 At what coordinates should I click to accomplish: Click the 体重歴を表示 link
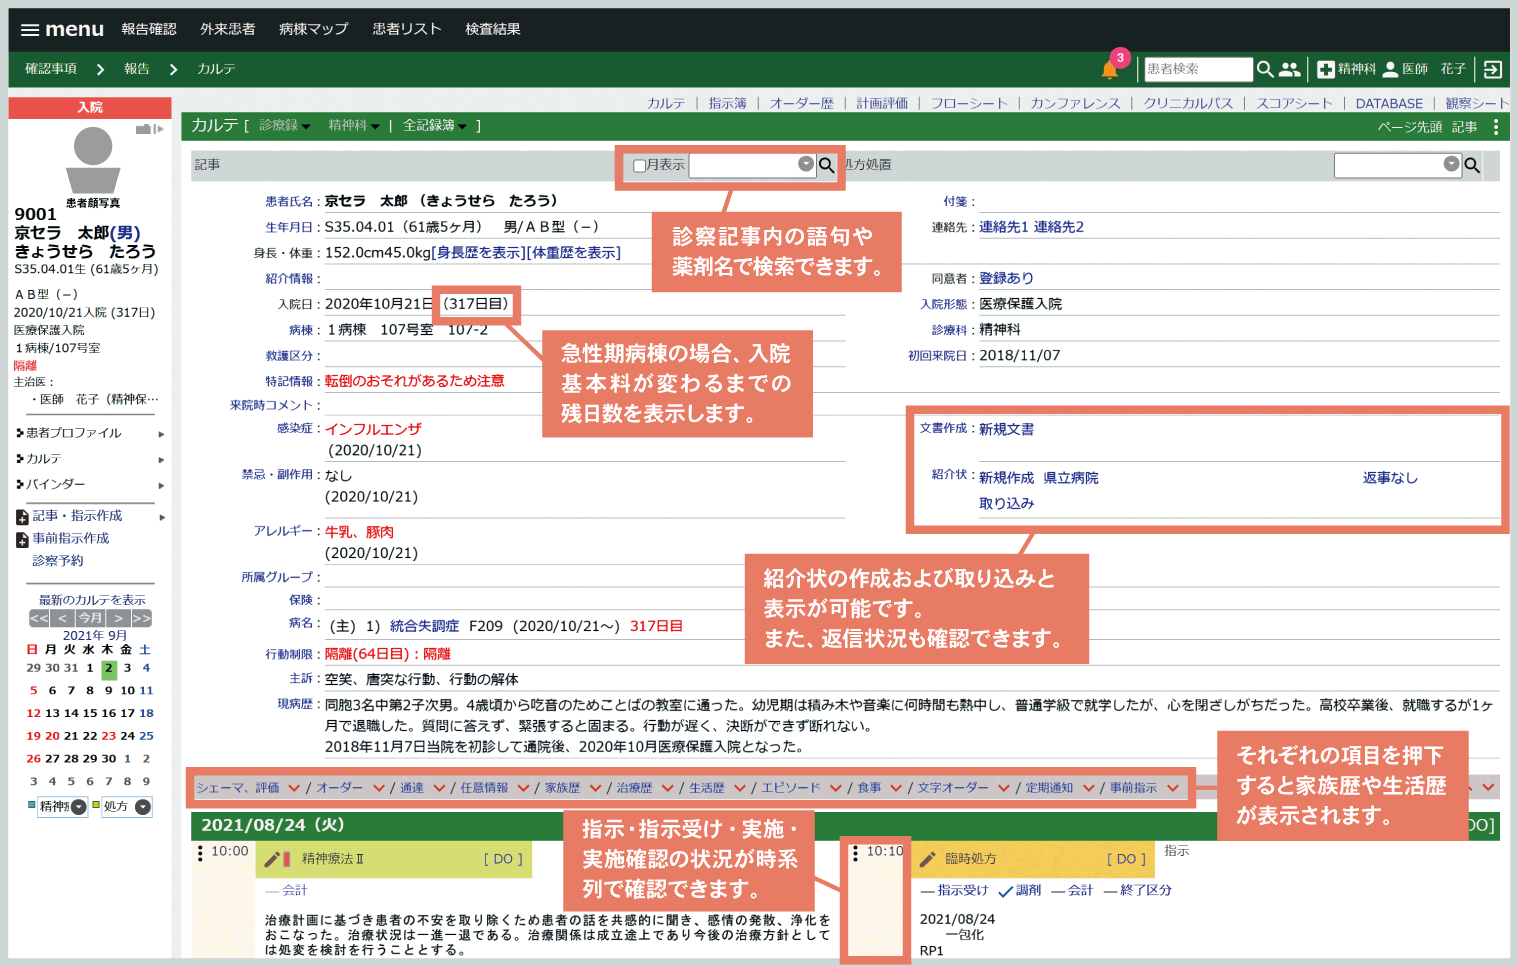(573, 253)
